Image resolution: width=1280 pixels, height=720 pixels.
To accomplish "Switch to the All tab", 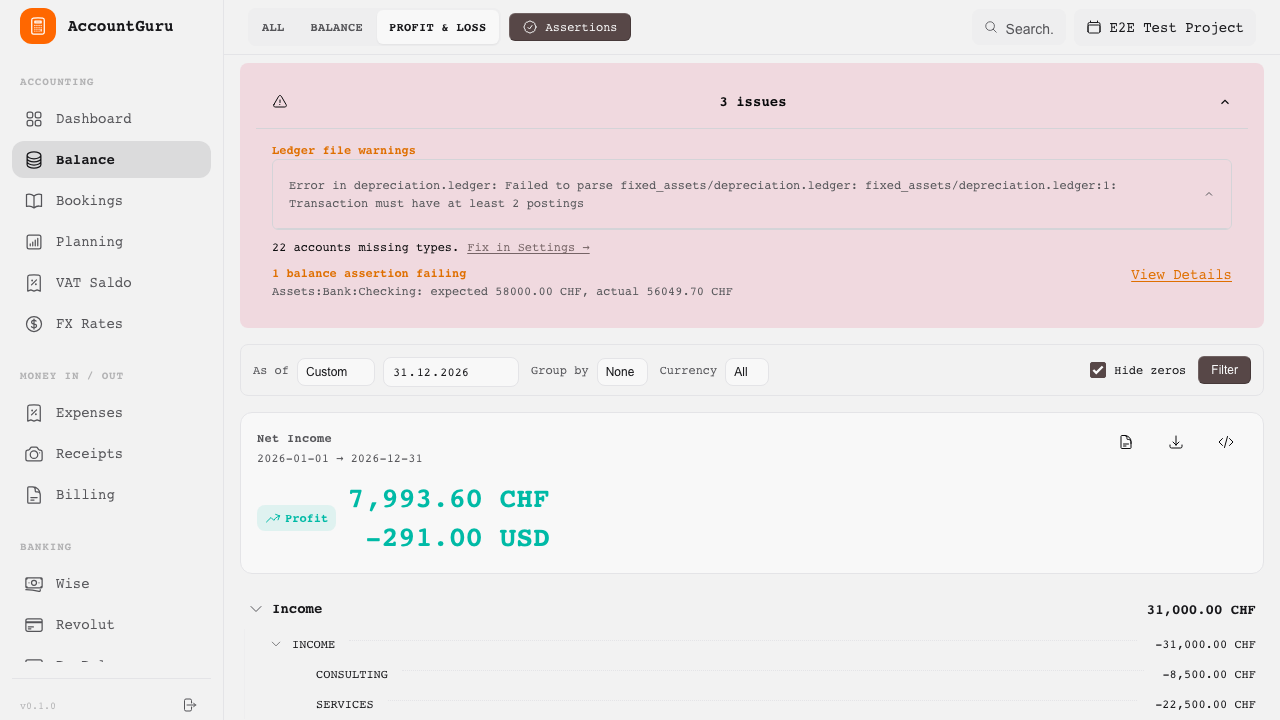I will (x=273, y=27).
